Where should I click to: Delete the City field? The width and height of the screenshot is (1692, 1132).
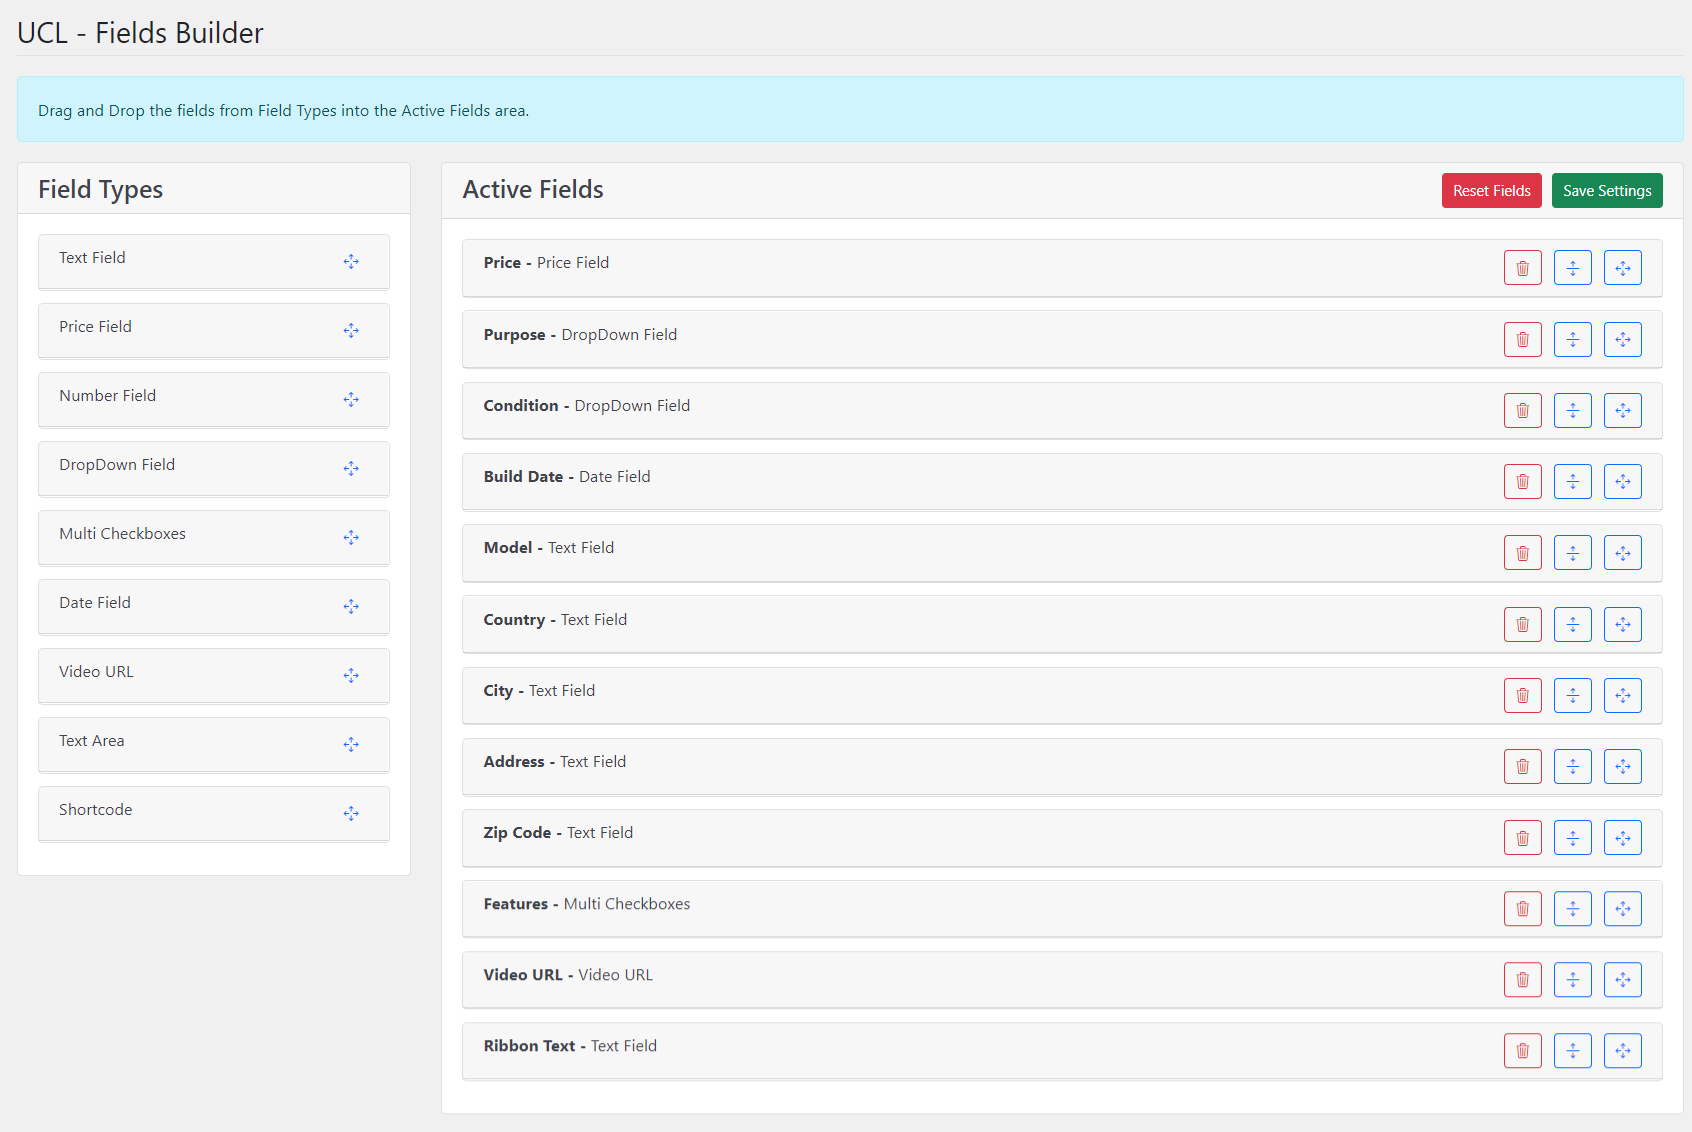click(x=1522, y=695)
